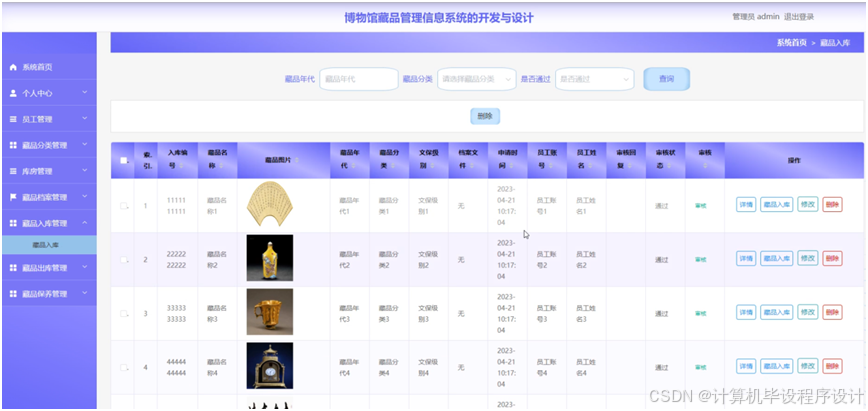Click the person icon beside 个人中心
The height and width of the screenshot is (411, 868).
tap(13, 93)
